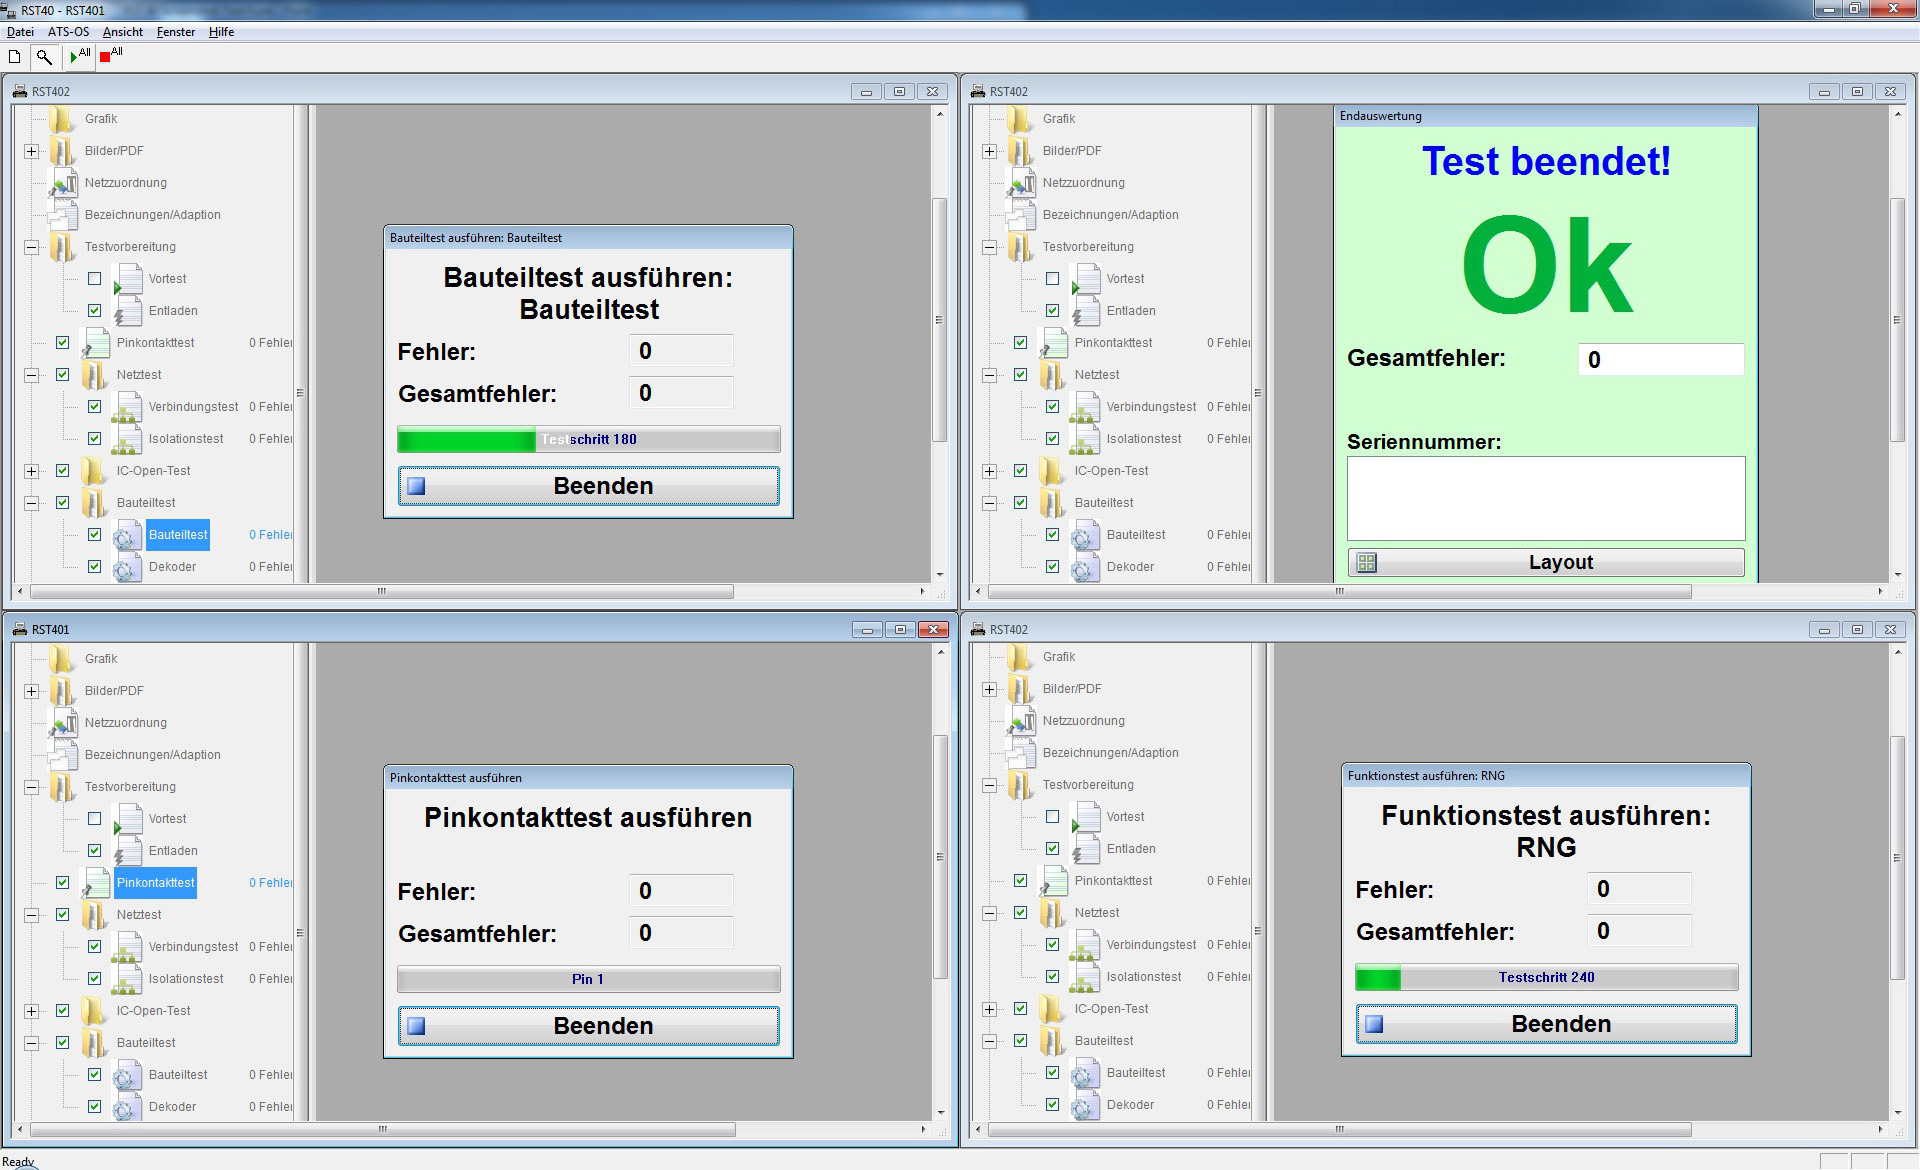Select Bauteiltest gear icon in top-right RST402 window
The image size is (1920, 1170).
[x=1085, y=535]
